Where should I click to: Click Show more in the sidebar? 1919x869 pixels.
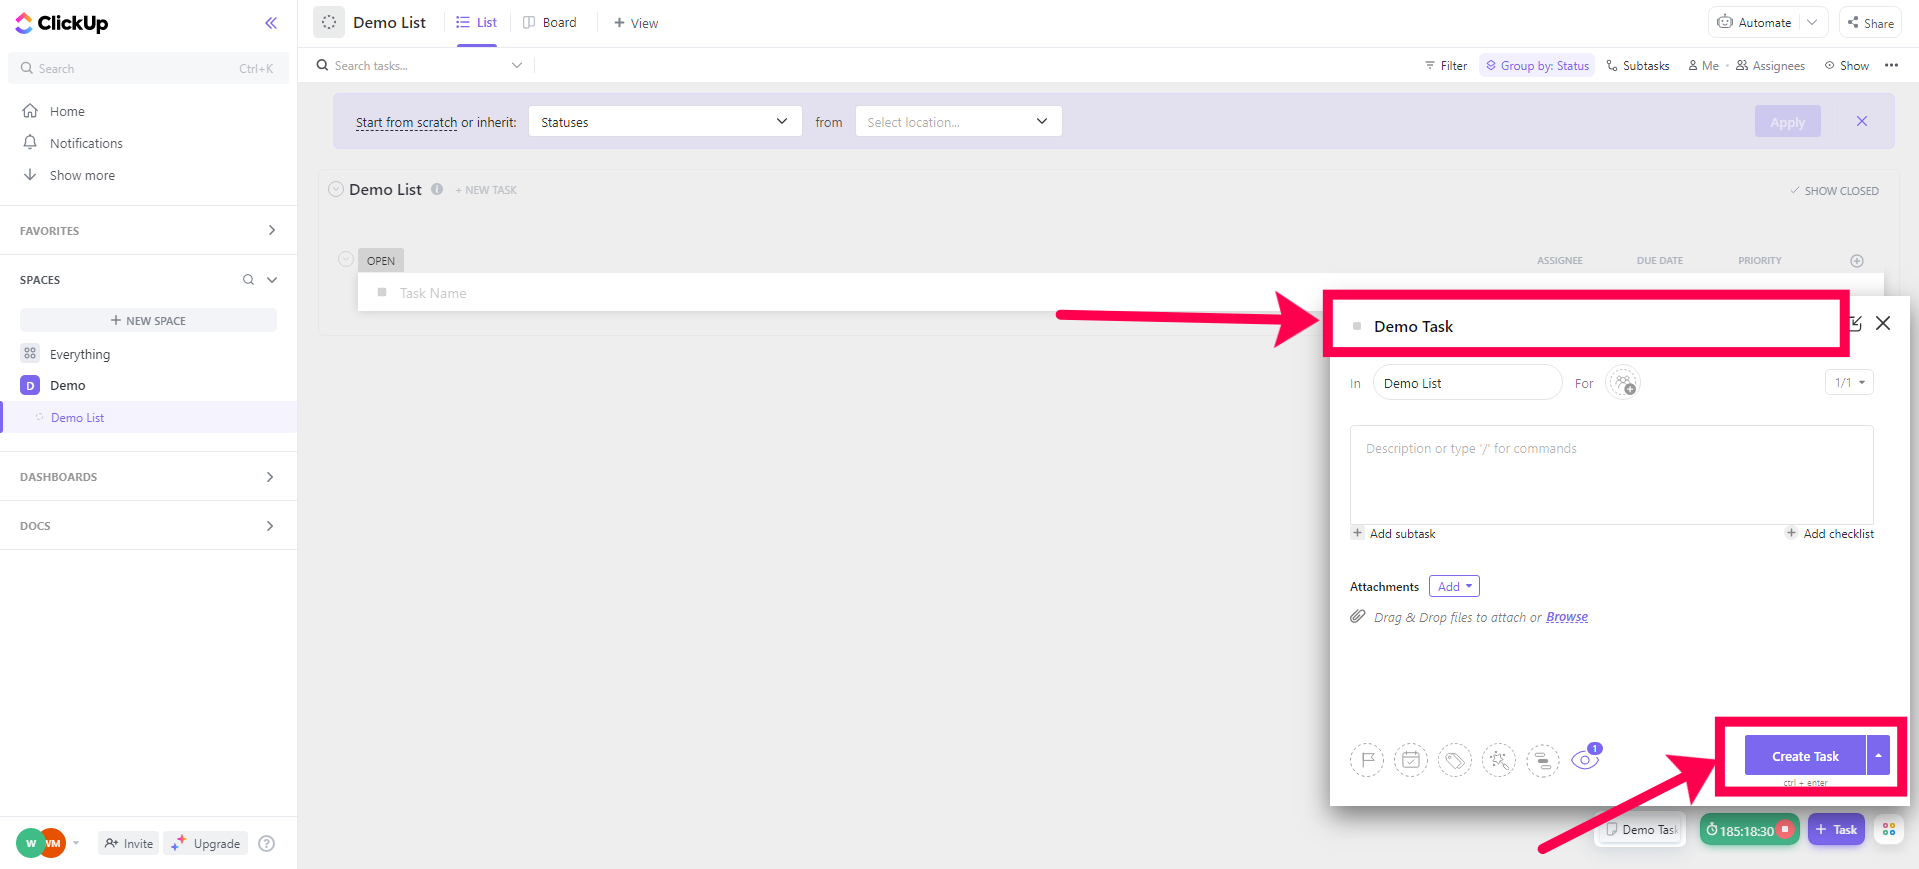[x=82, y=175]
